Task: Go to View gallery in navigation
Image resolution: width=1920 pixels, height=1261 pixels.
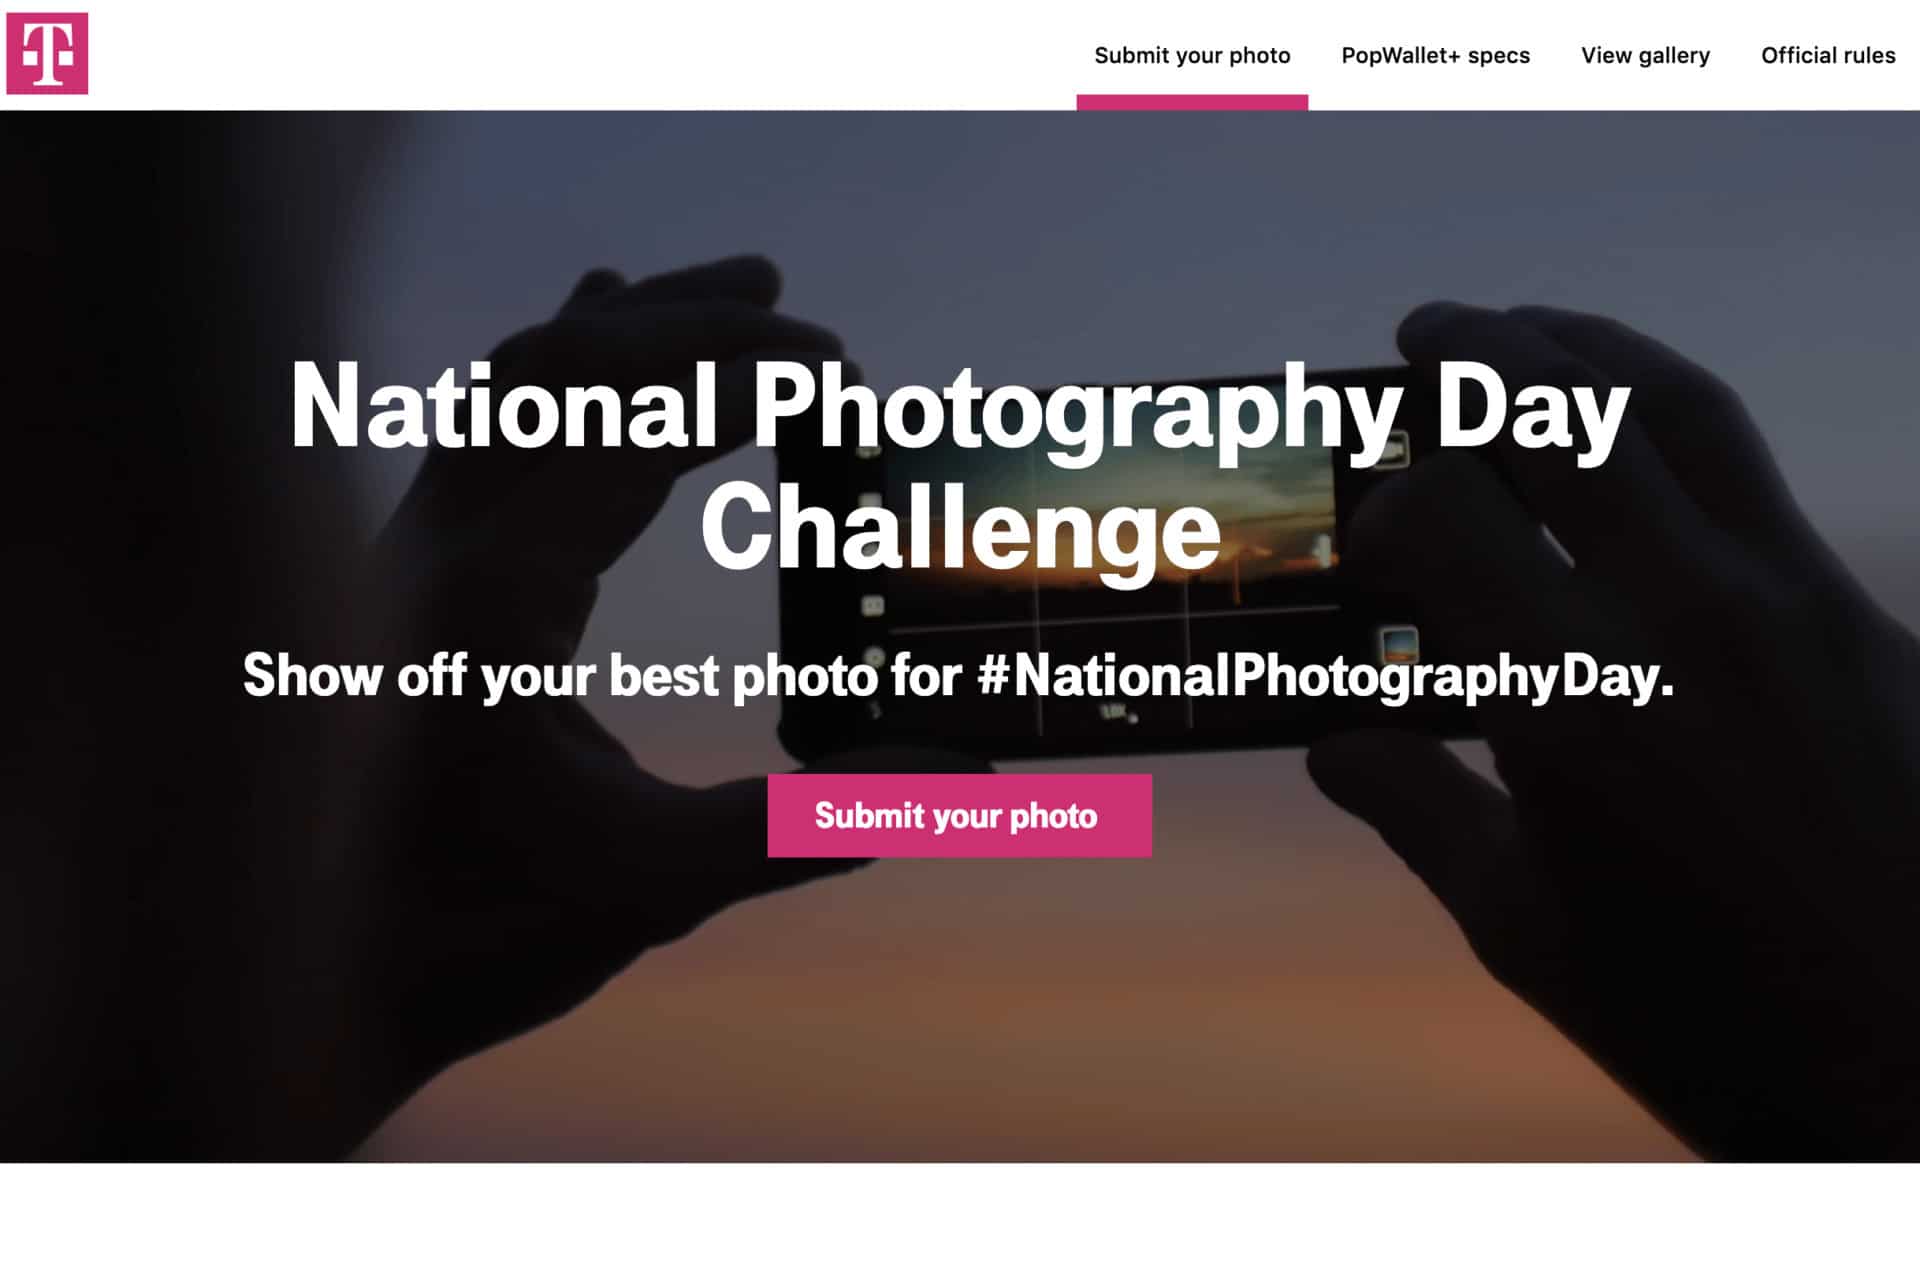Action: pyautogui.click(x=1645, y=56)
